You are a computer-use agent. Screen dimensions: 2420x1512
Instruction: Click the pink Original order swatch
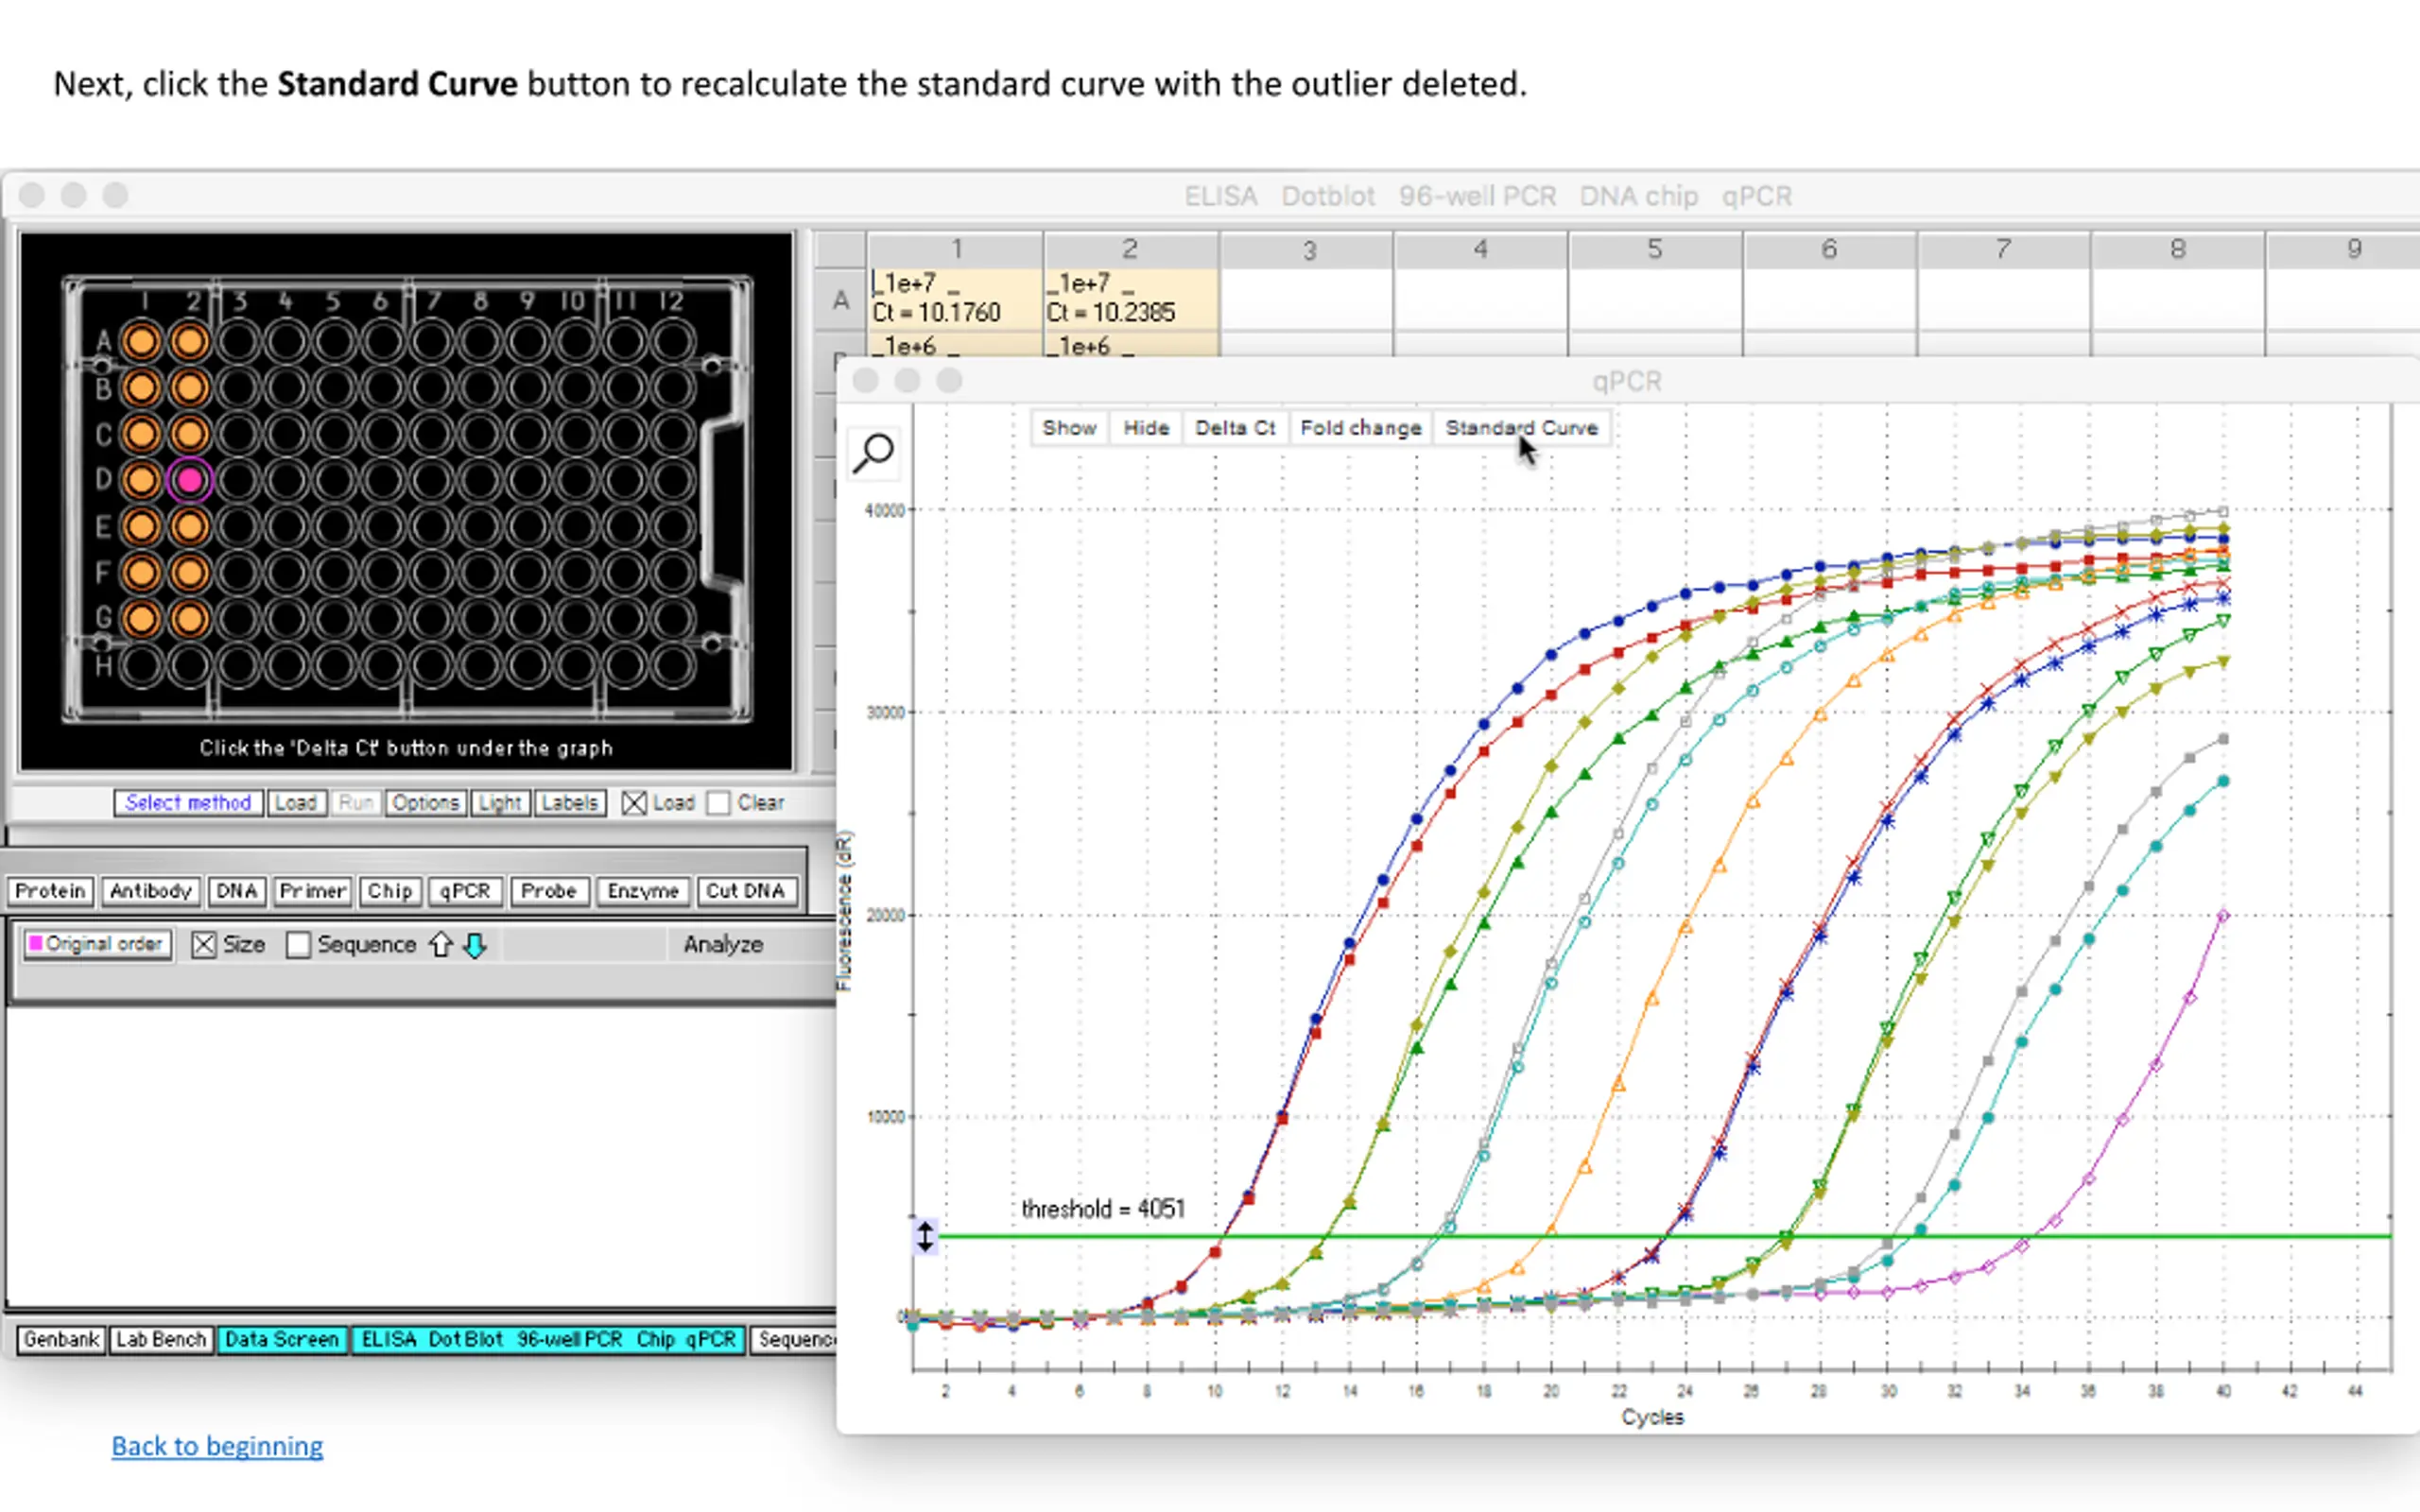click(x=36, y=944)
